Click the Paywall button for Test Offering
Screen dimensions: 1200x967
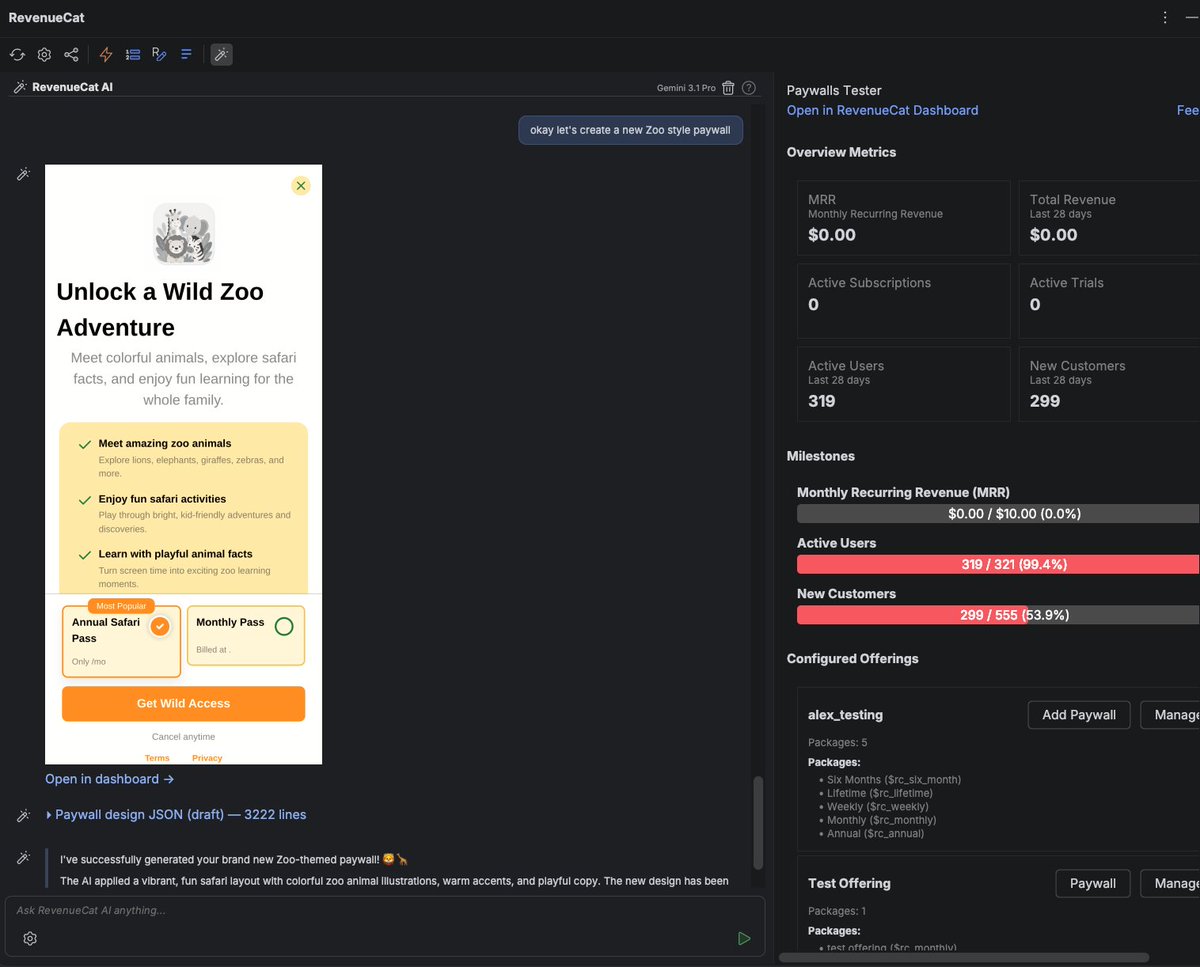(x=1093, y=883)
